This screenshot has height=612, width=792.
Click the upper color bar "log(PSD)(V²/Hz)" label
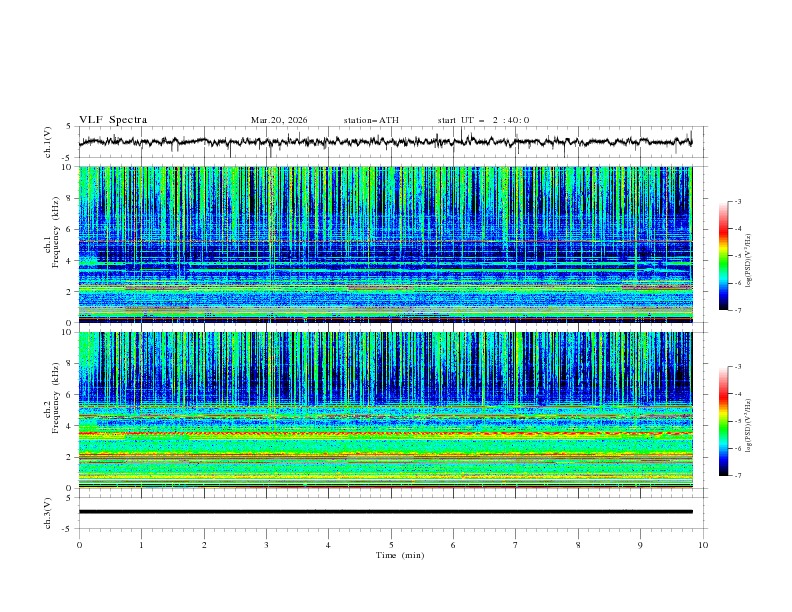tap(748, 260)
